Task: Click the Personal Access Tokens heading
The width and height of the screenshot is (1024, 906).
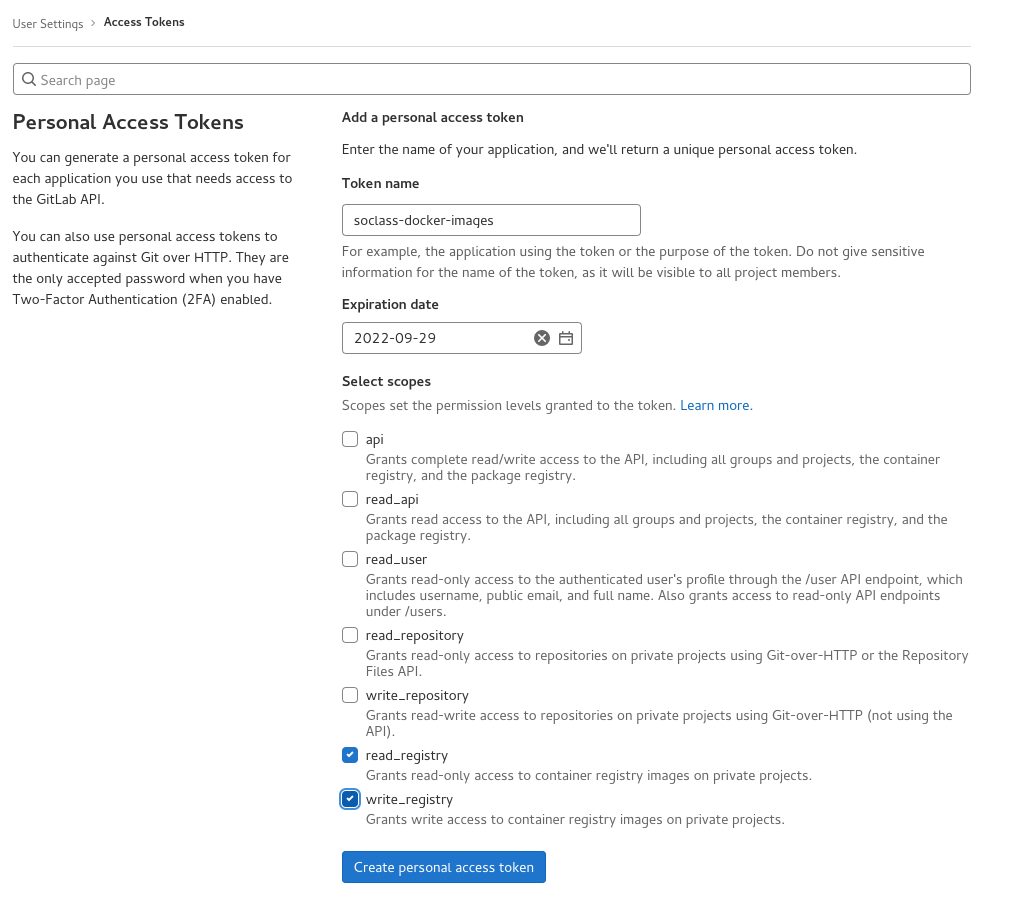Action: (128, 122)
